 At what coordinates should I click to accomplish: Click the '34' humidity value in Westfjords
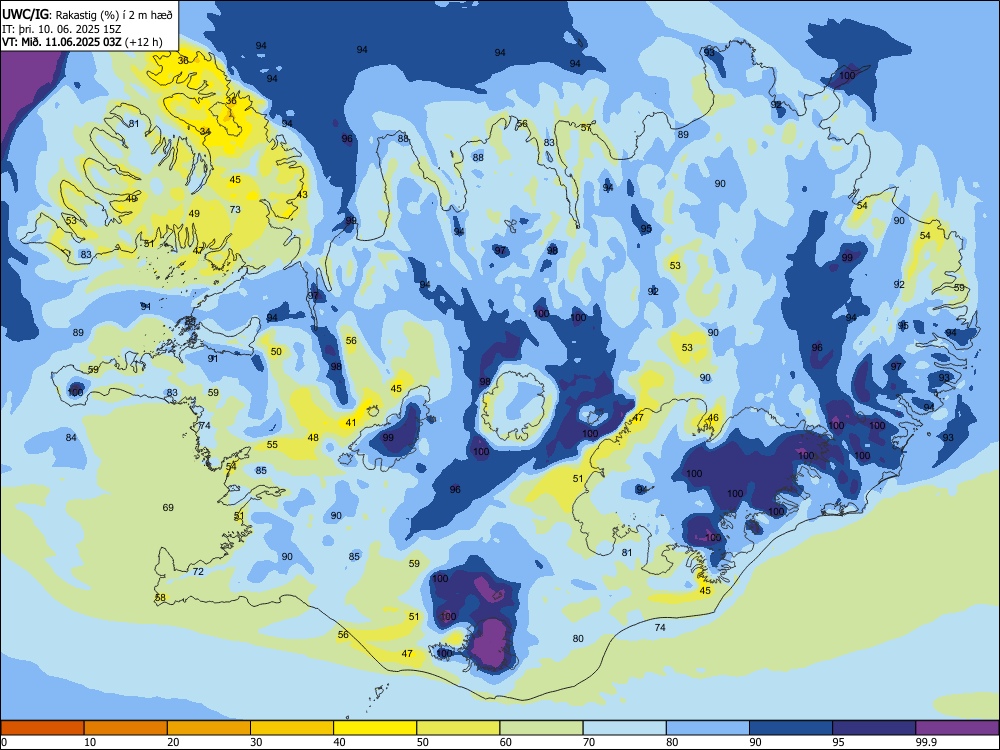(205, 131)
